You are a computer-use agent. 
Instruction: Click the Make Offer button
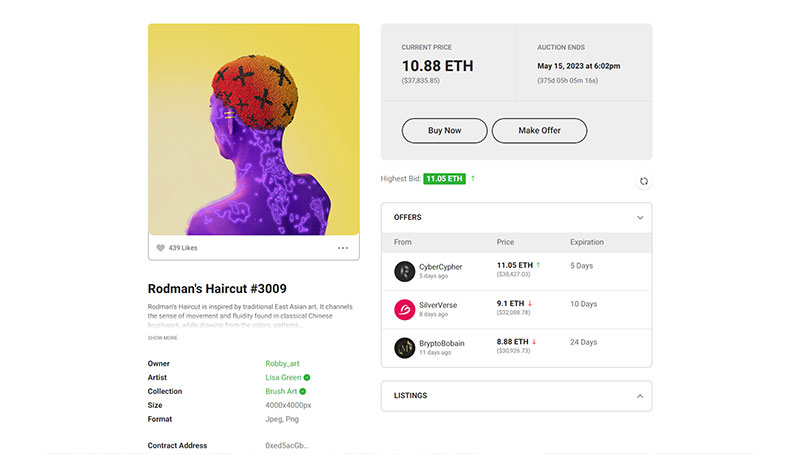click(539, 131)
